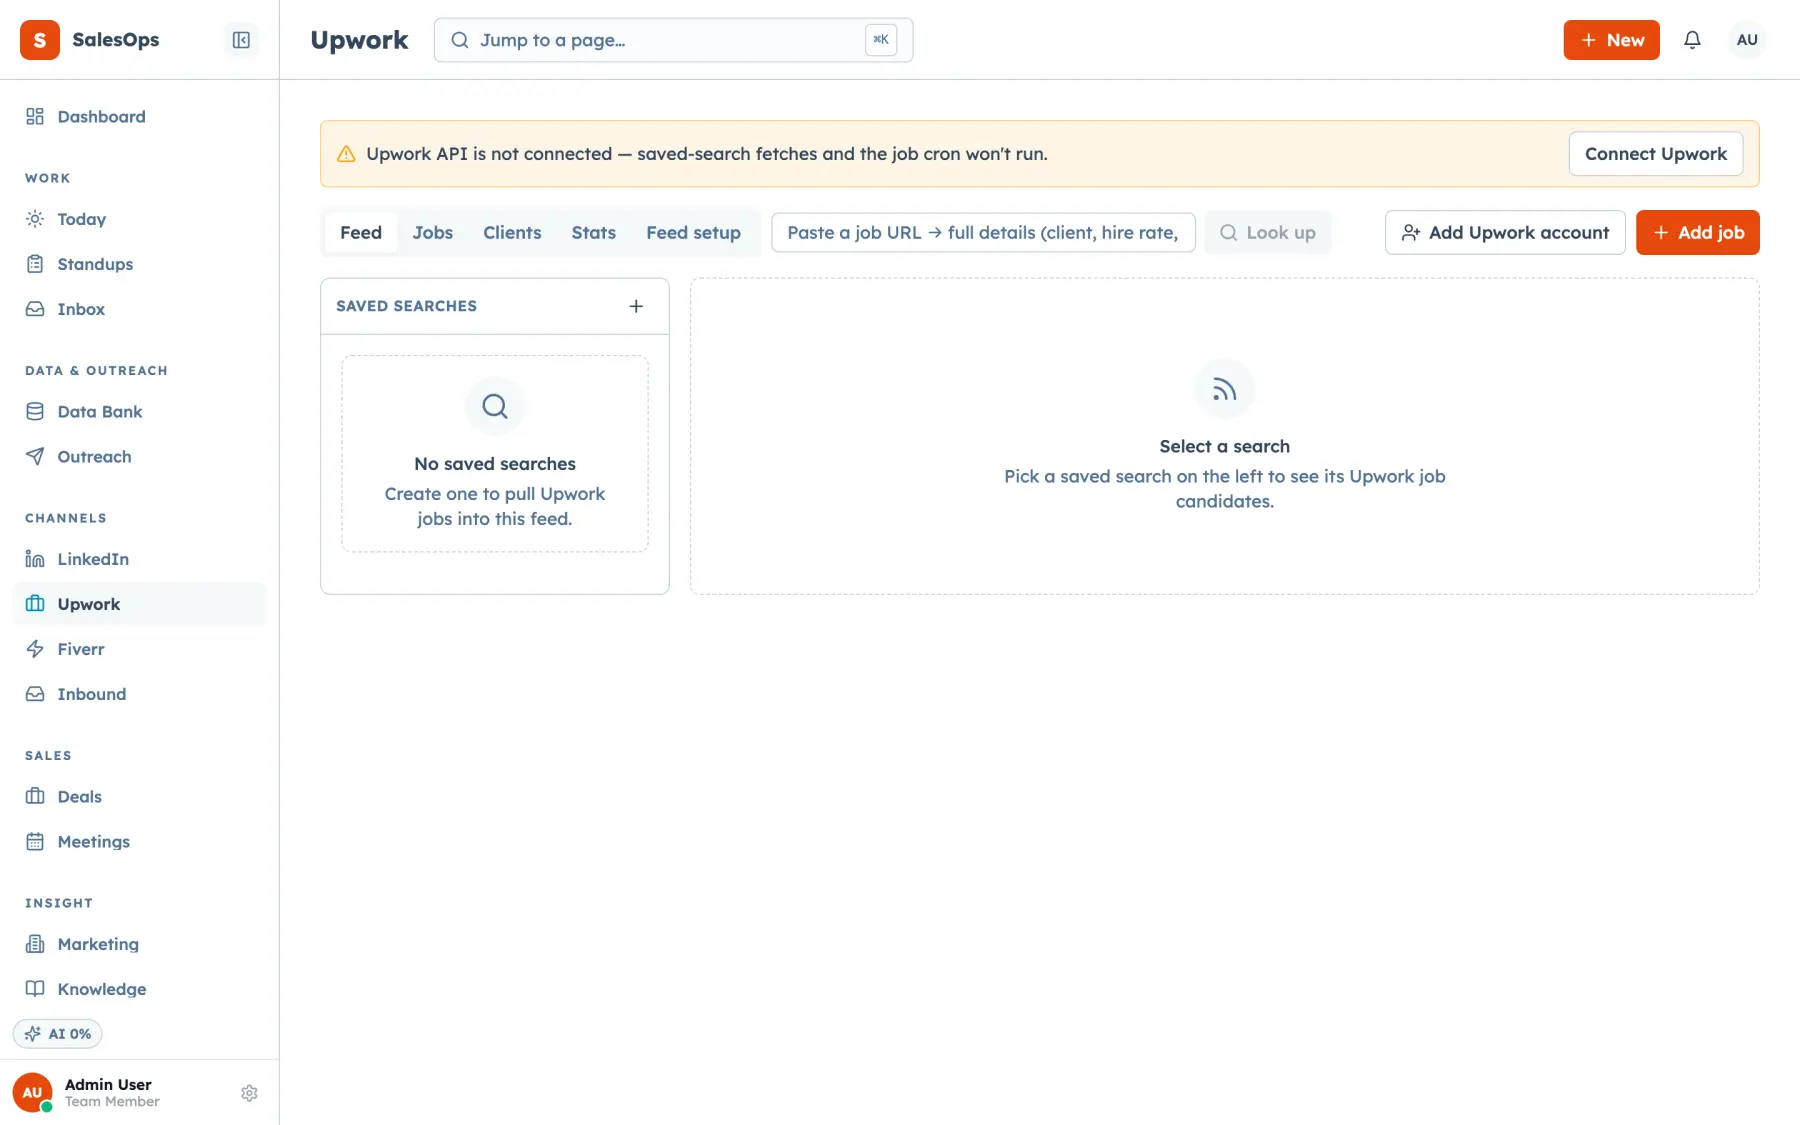Click the warning triangle in API banner

346,154
